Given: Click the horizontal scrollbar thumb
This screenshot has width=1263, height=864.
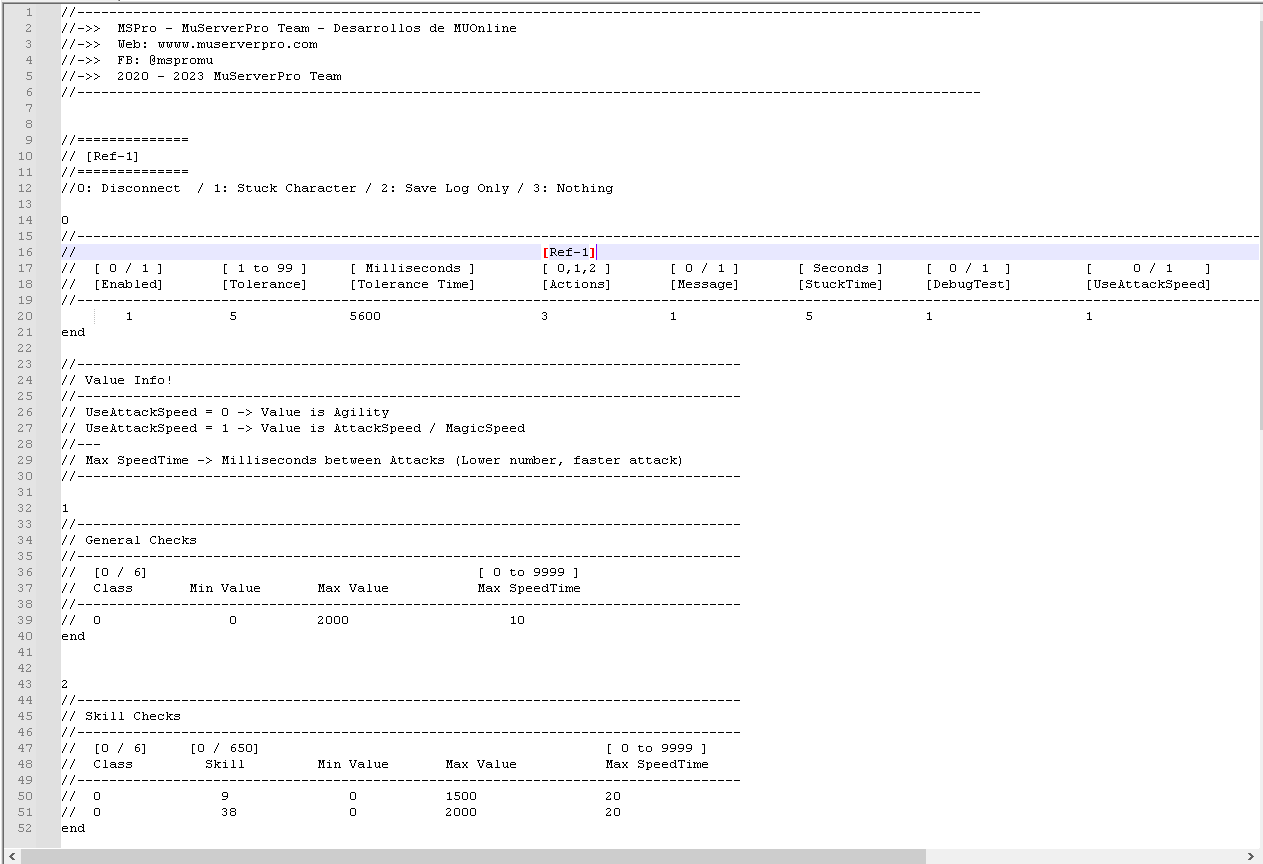Looking at the screenshot, I should point(470,856).
